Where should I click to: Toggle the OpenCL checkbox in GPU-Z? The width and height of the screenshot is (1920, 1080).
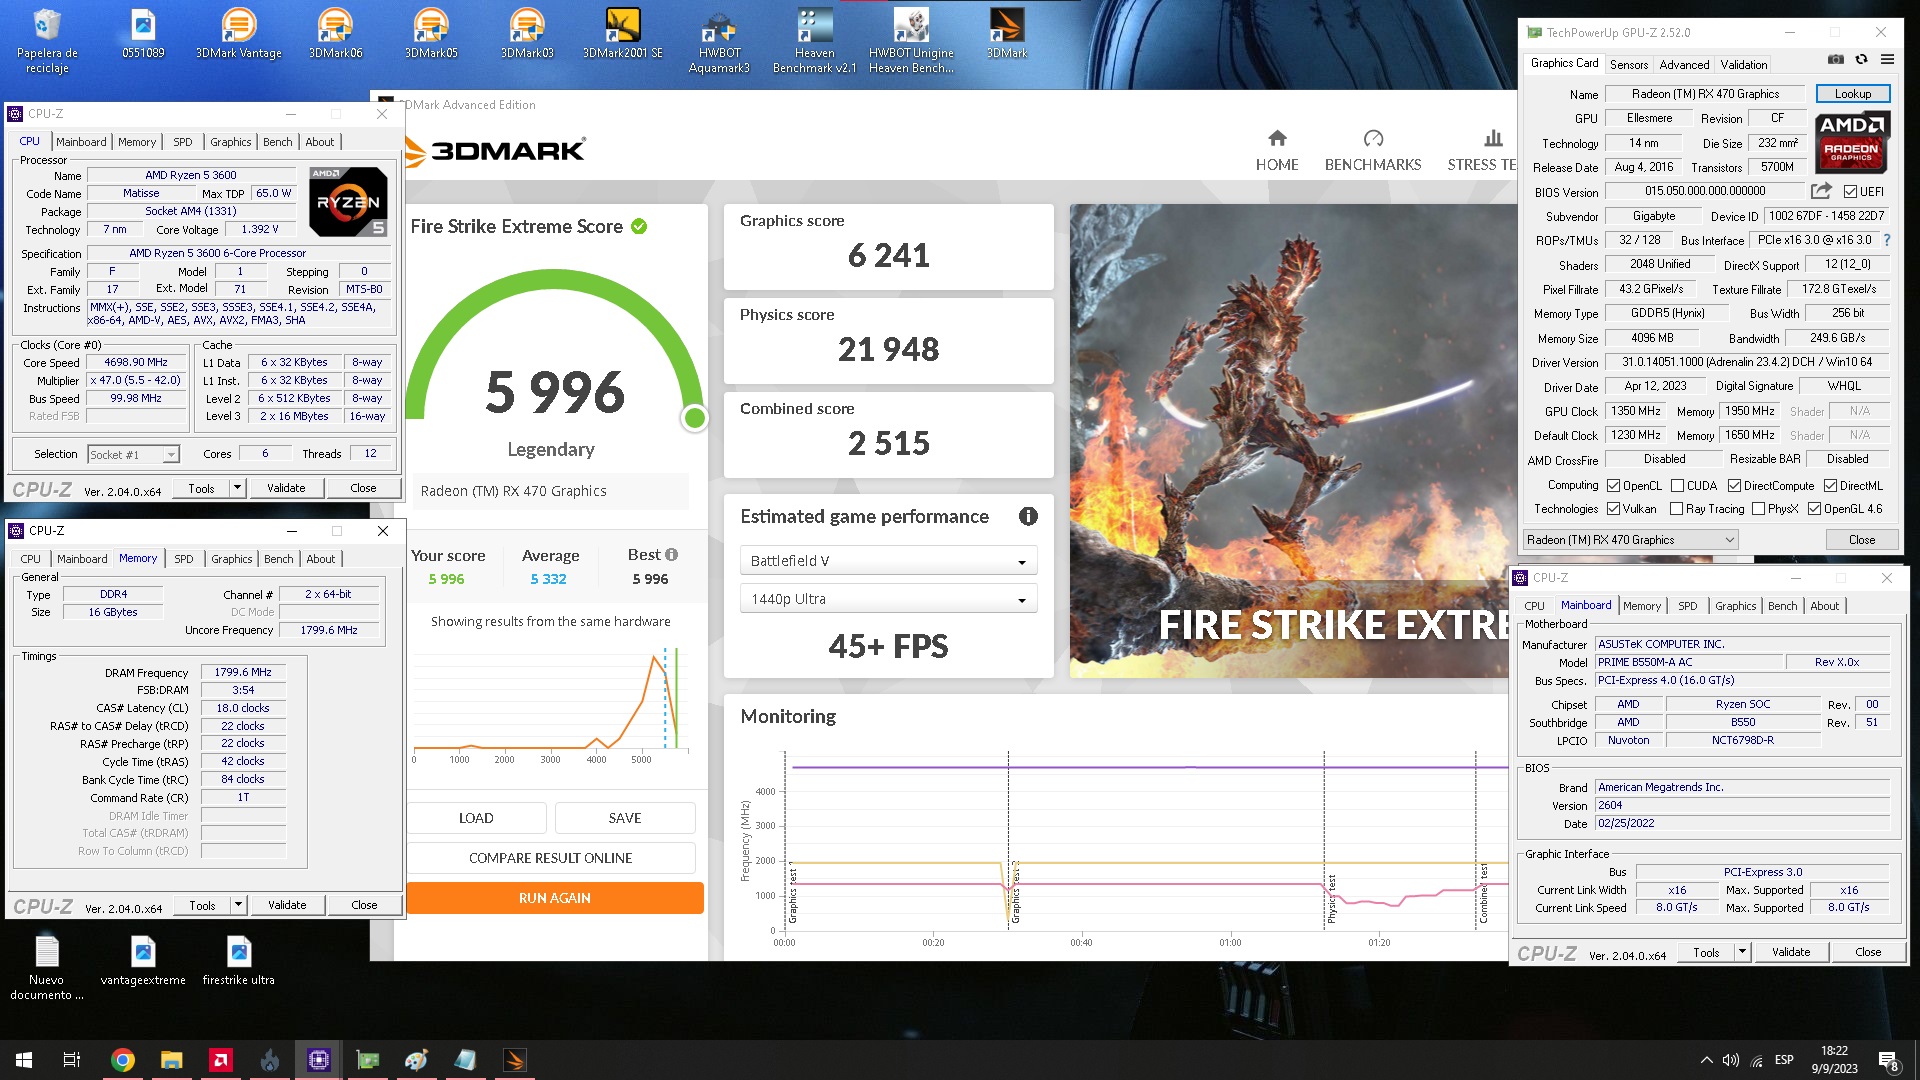click(x=1613, y=486)
